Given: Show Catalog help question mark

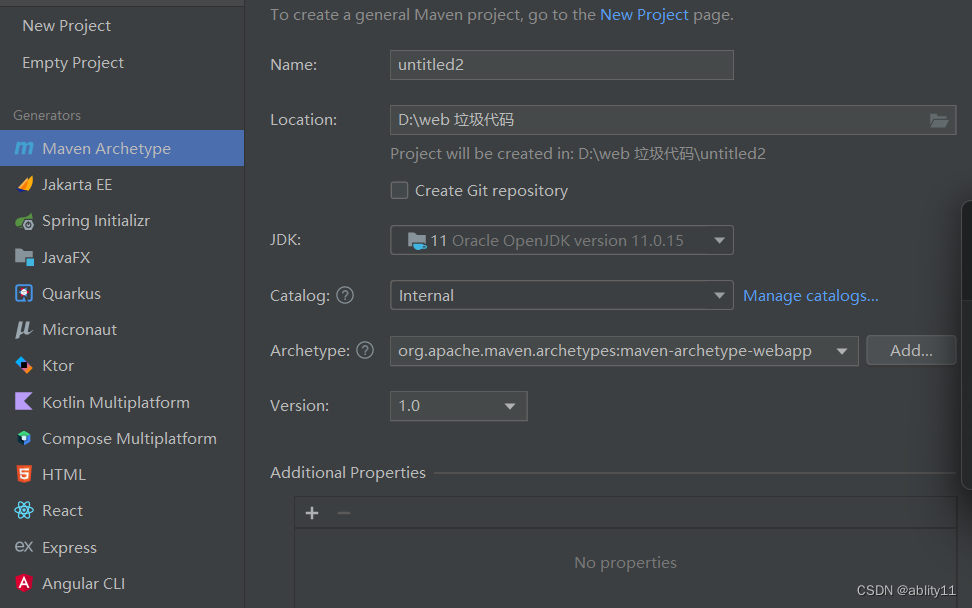Looking at the screenshot, I should pos(345,296).
